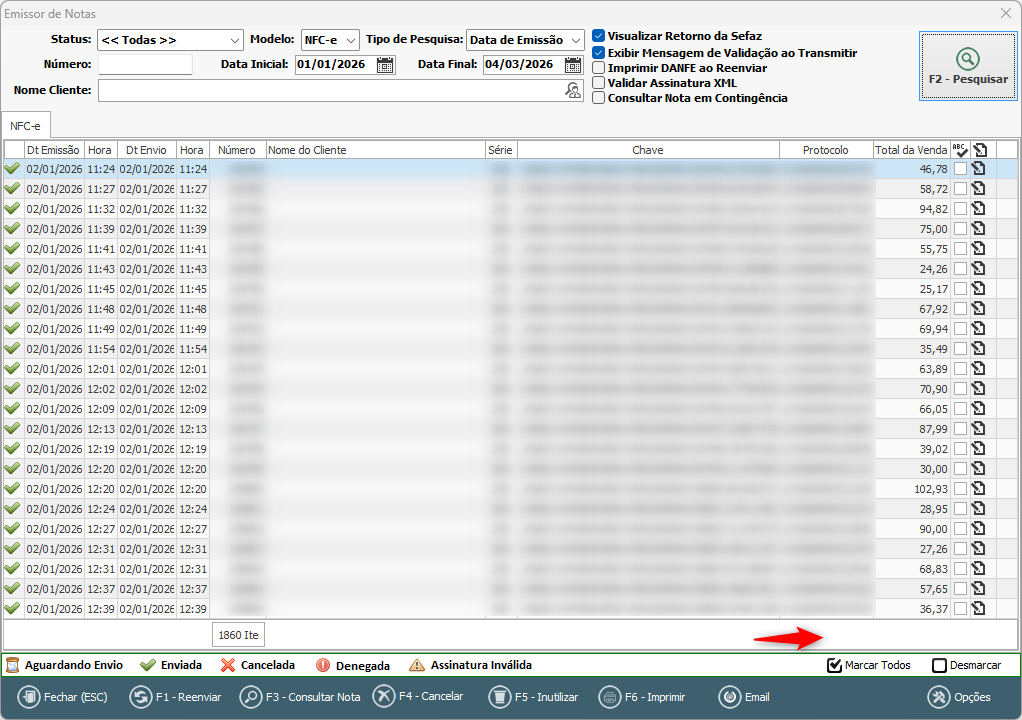Click F3 - Consultar Nota
This screenshot has width=1022, height=720.
click(300, 697)
